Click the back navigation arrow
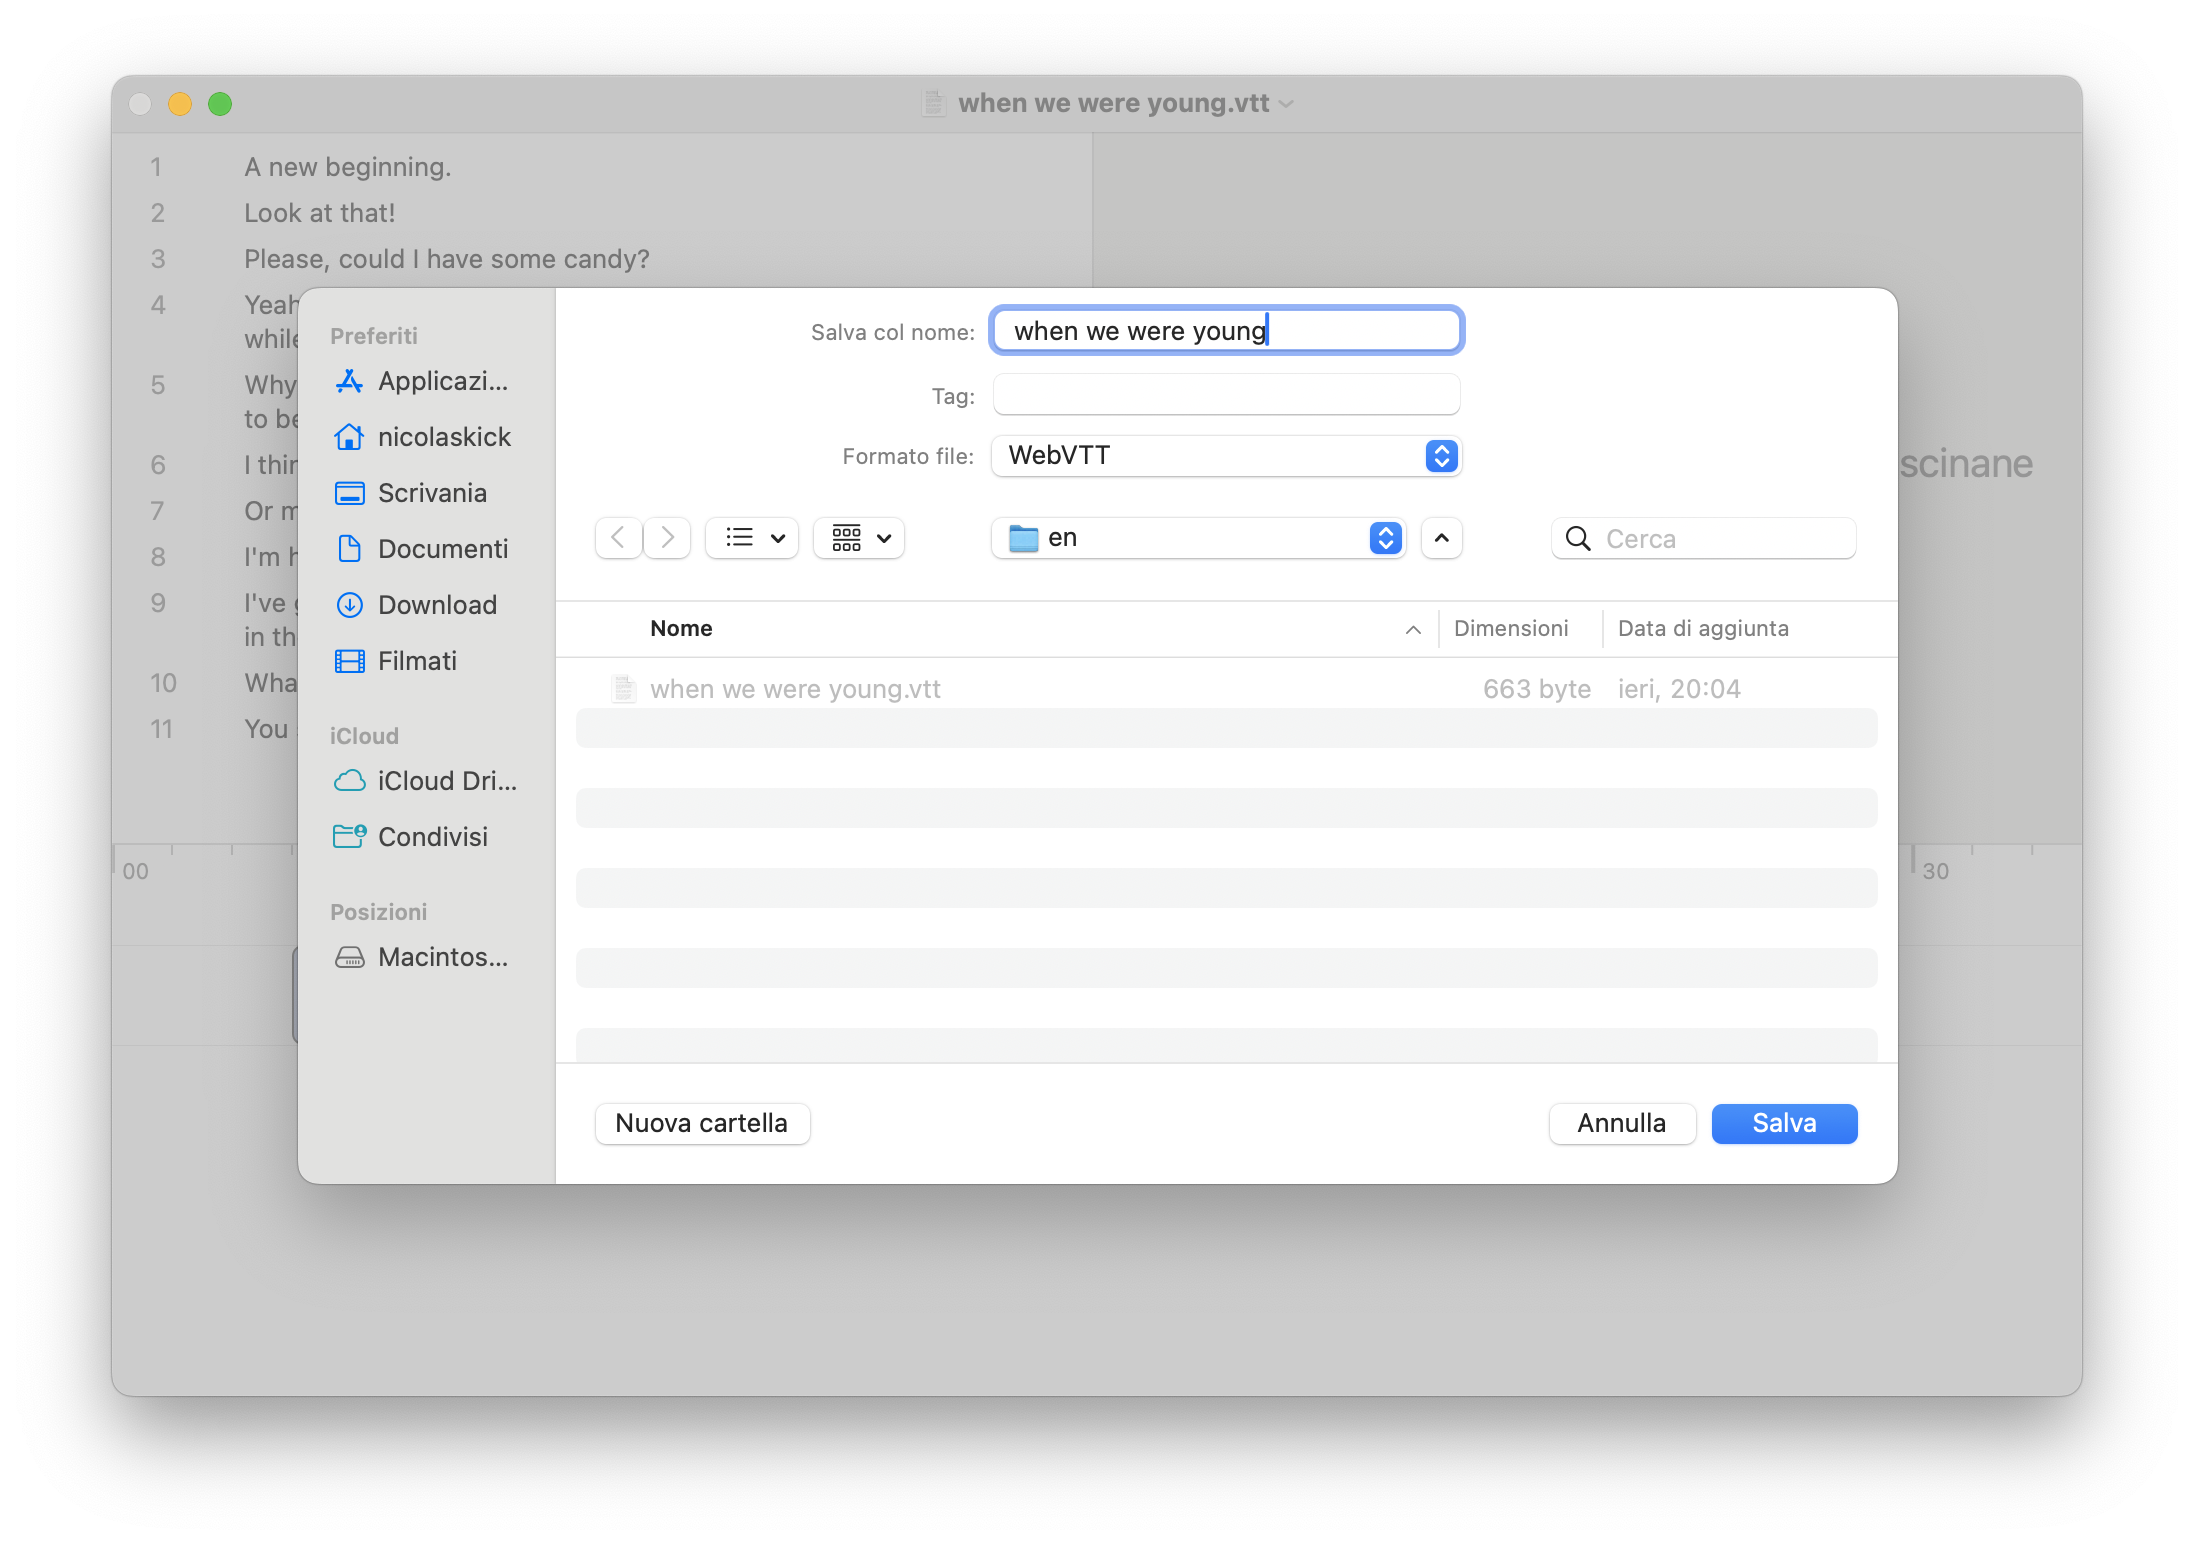The width and height of the screenshot is (2194, 1544). tap(618, 538)
